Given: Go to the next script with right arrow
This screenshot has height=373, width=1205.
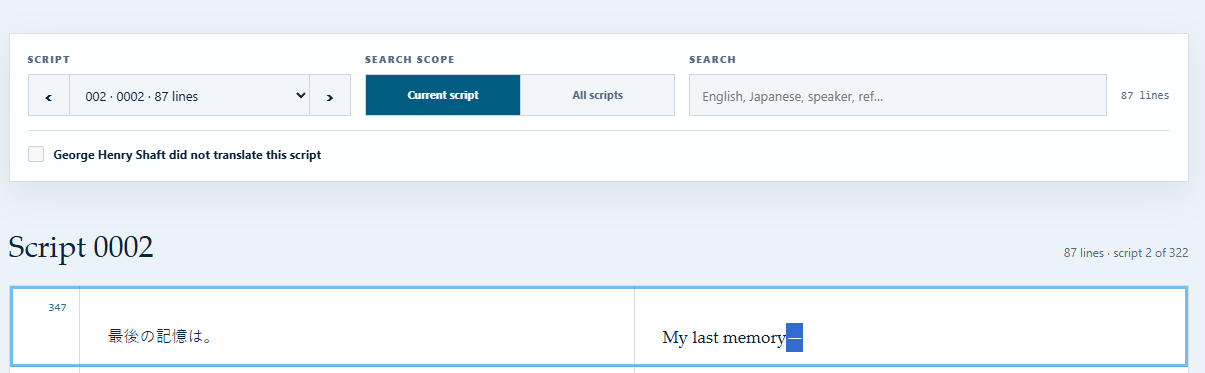Looking at the screenshot, I should coord(330,95).
